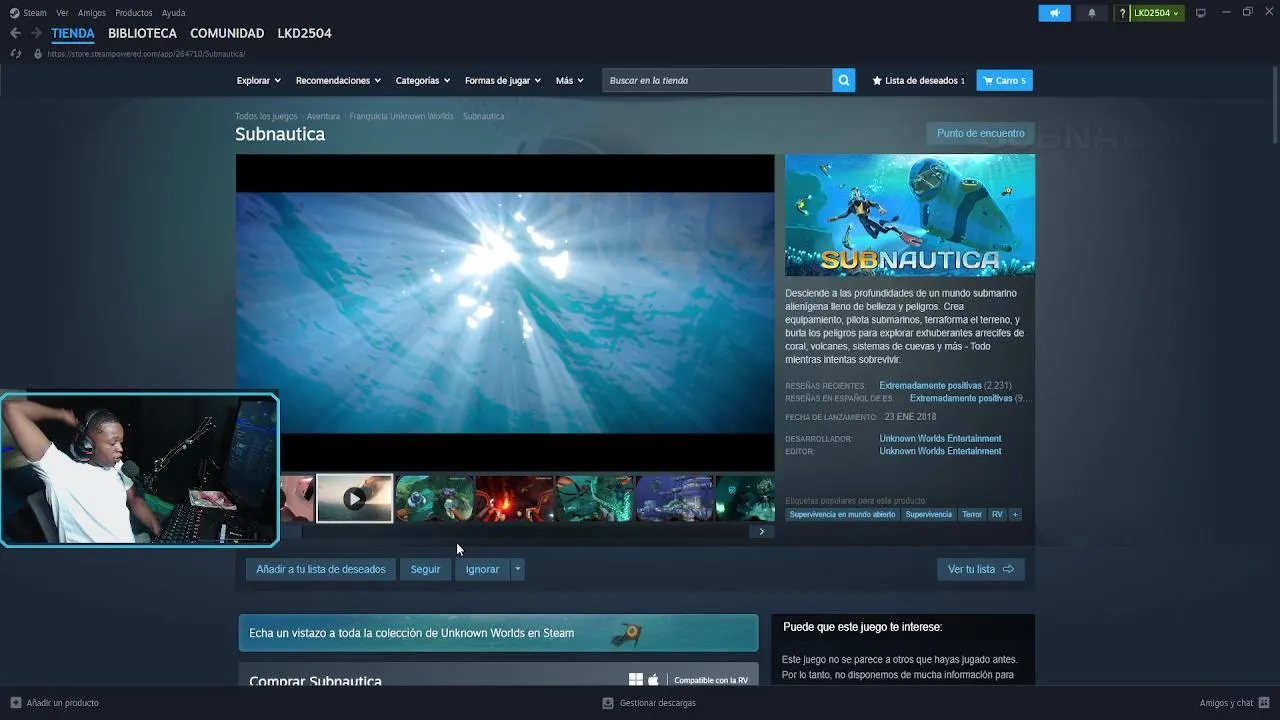Click Añadir a tu lista de deseados
This screenshot has width=1280, height=720.
tap(320, 569)
